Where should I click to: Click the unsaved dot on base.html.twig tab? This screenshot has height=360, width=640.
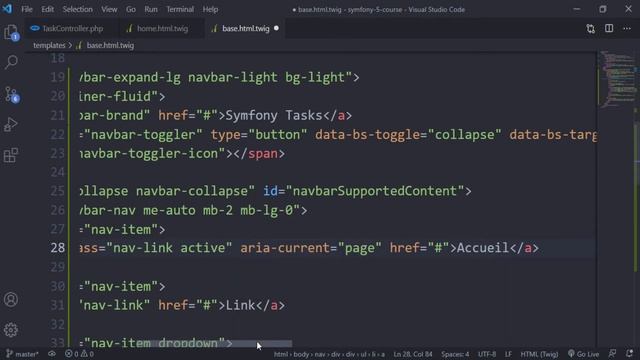click(276, 28)
